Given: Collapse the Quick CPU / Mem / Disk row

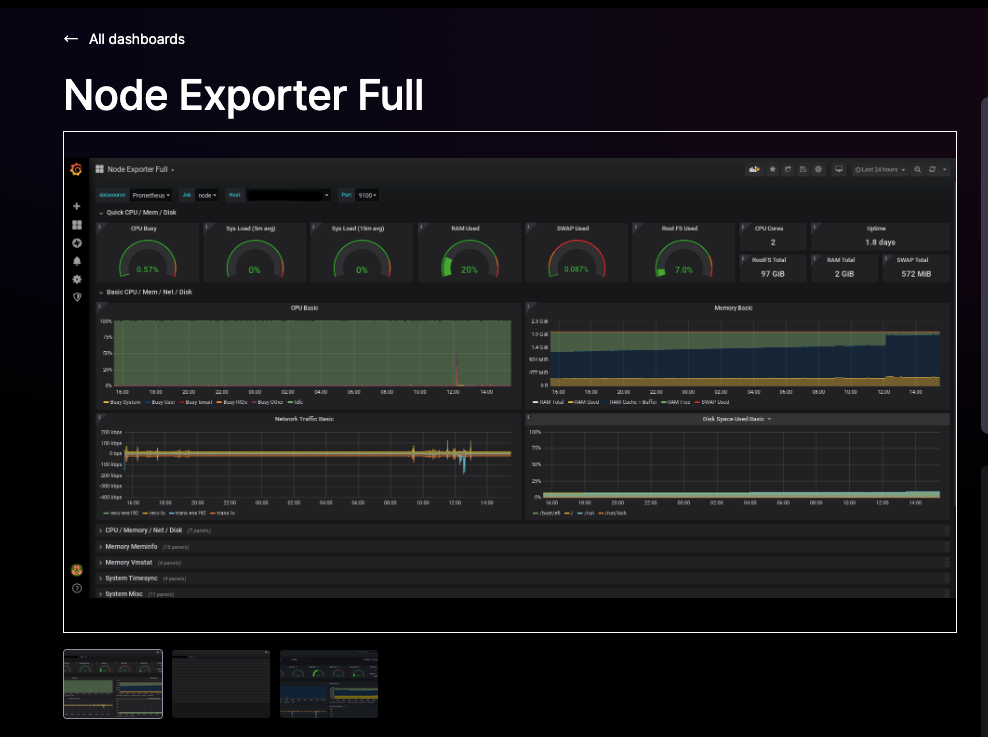Looking at the screenshot, I should pyautogui.click(x=137, y=213).
